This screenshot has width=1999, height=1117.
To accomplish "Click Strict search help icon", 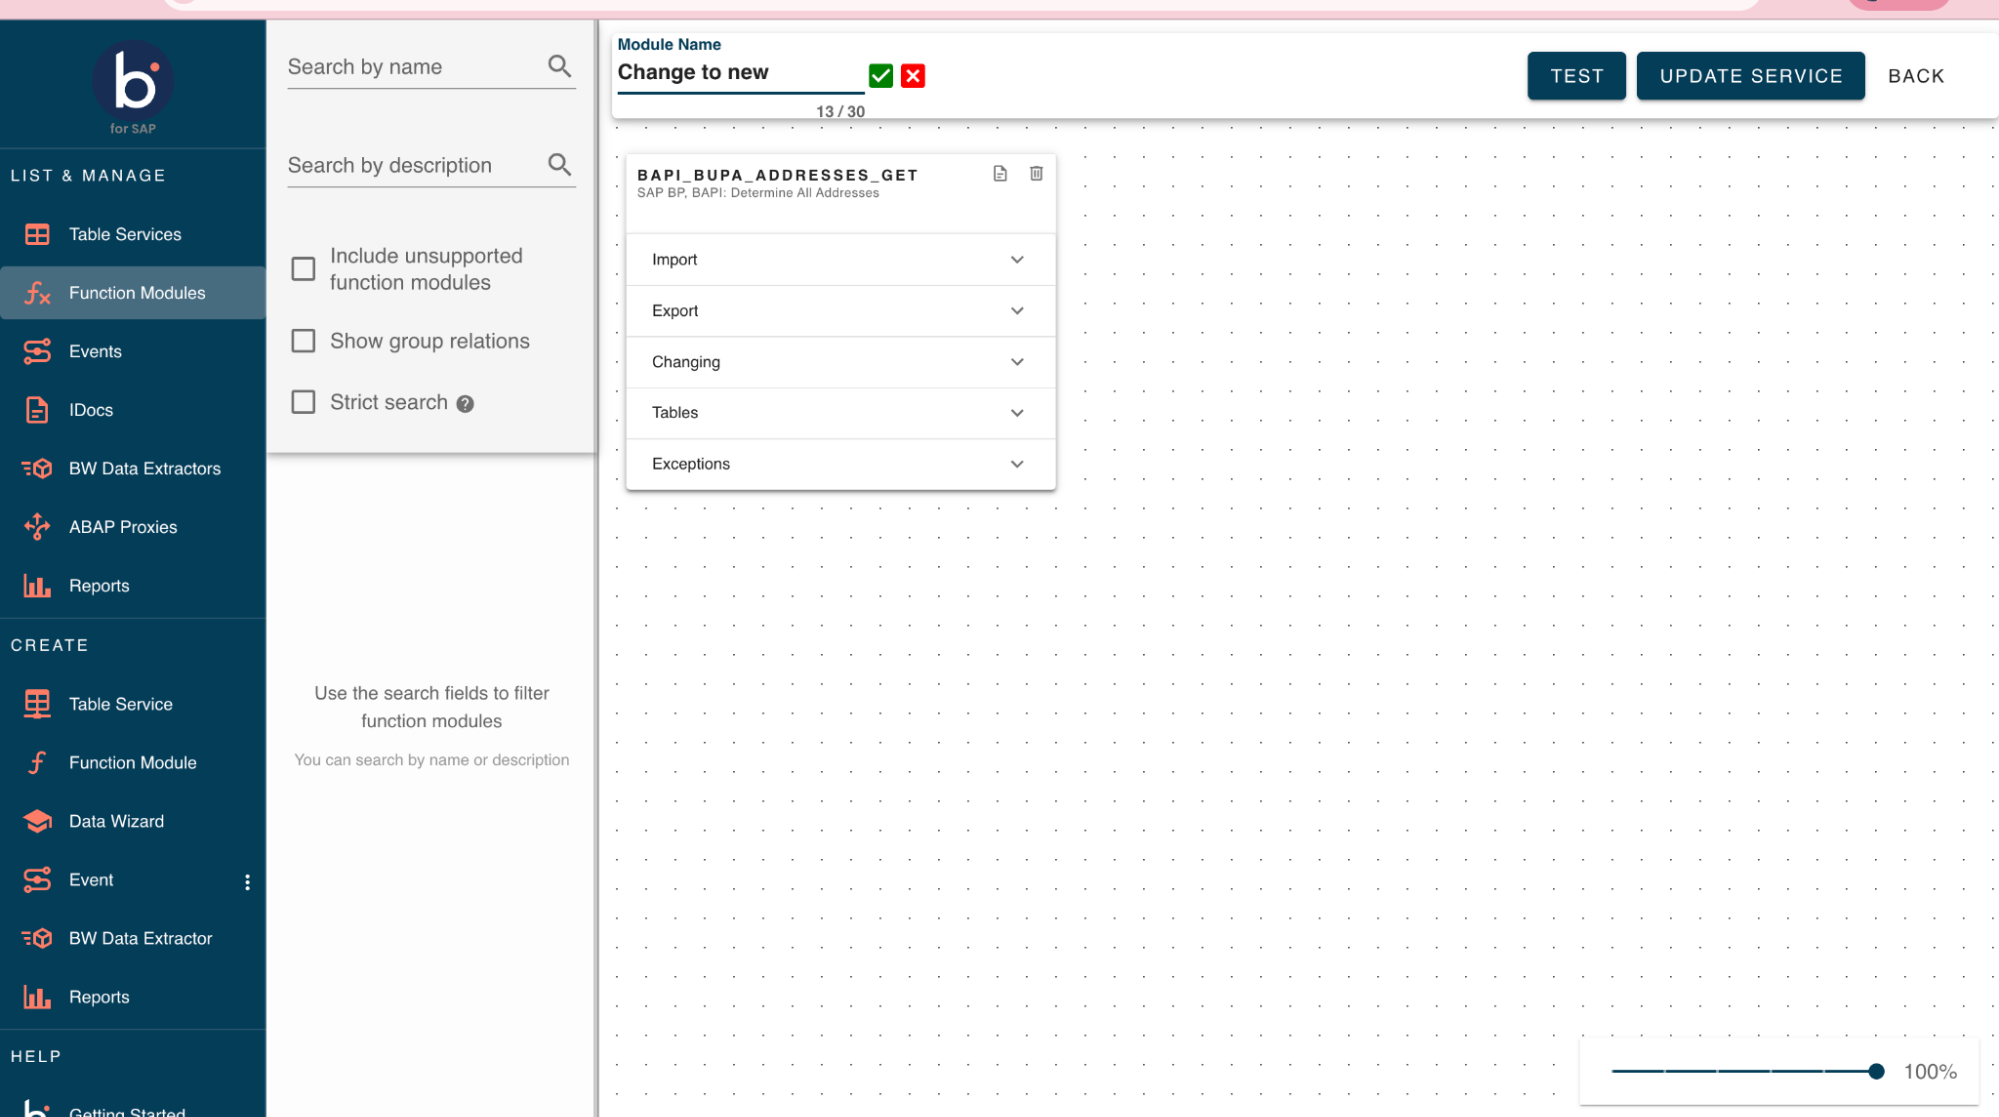I will click(x=465, y=404).
